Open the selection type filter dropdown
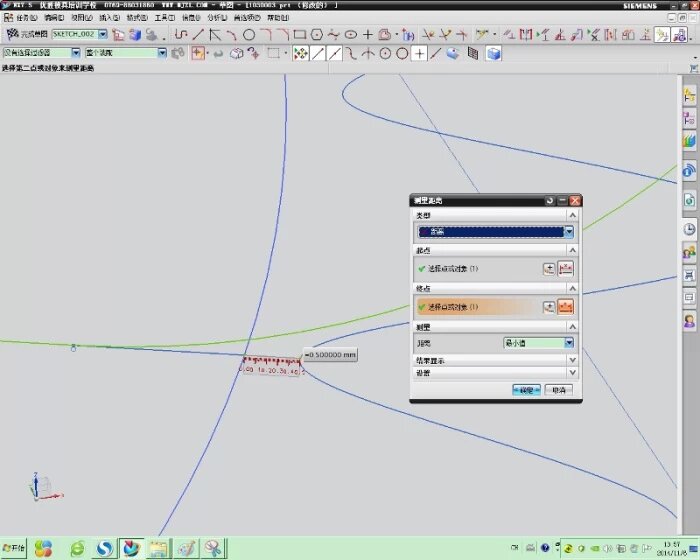Image resolution: width=700 pixels, height=560 pixels. [76, 53]
